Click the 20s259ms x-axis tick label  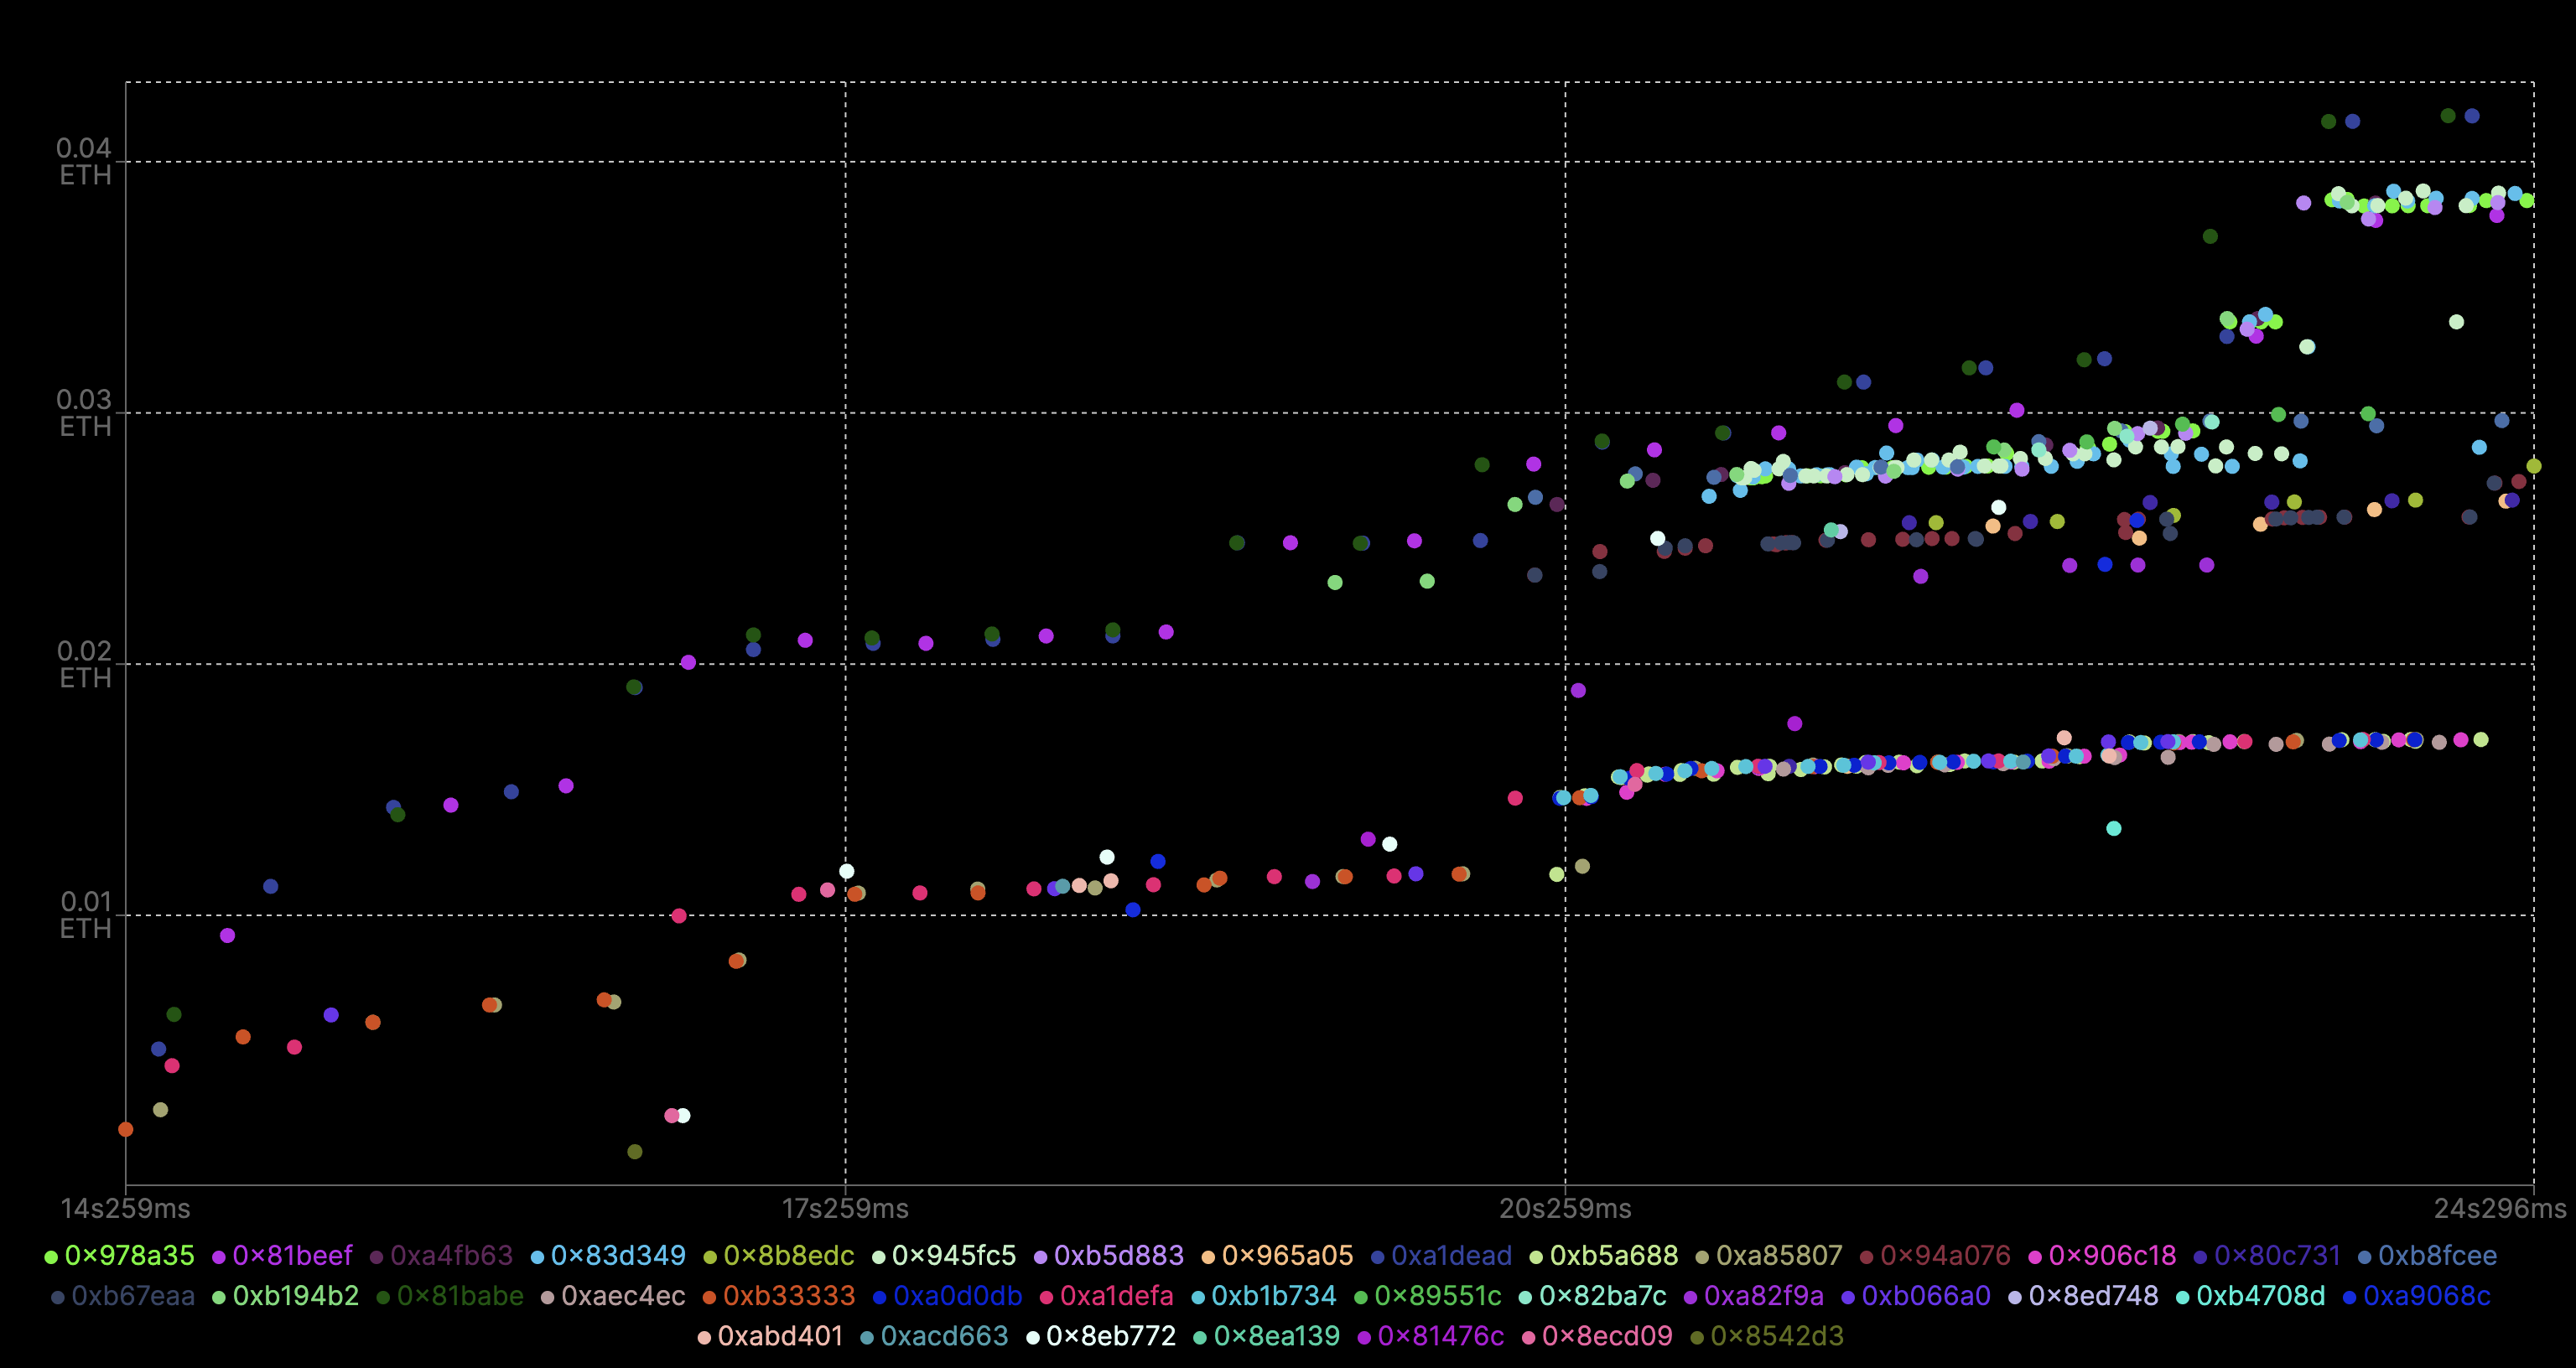(1565, 1208)
